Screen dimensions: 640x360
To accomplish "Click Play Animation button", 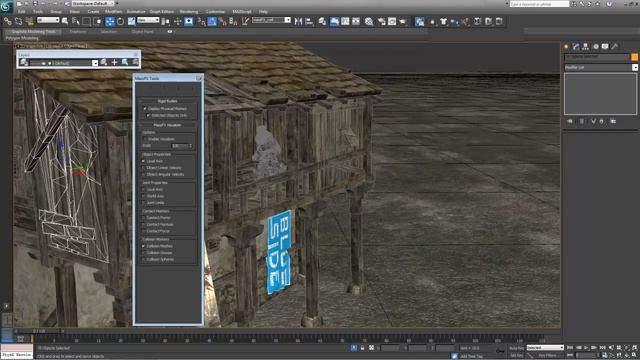I will (x=587, y=348).
